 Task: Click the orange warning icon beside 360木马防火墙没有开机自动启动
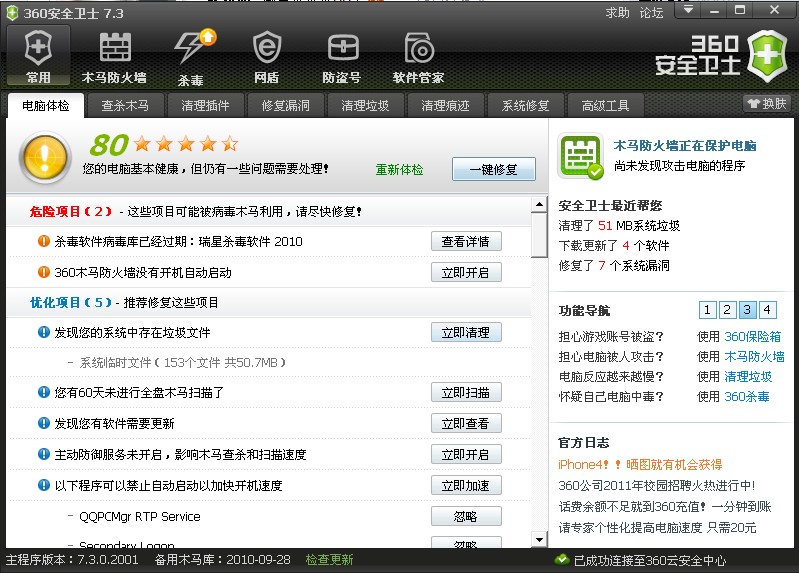44,272
